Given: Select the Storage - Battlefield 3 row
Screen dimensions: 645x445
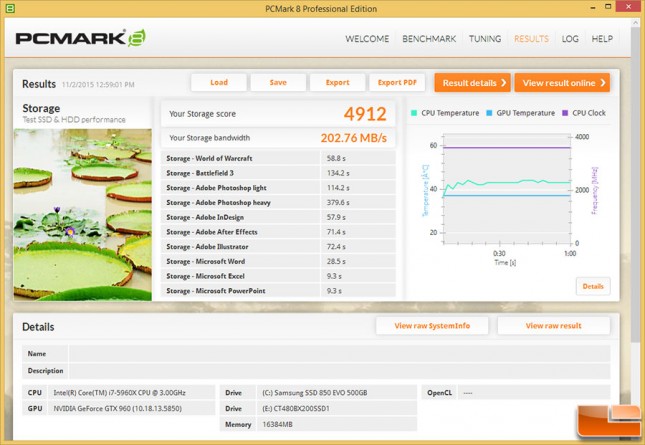Looking at the screenshot, I should [278, 173].
